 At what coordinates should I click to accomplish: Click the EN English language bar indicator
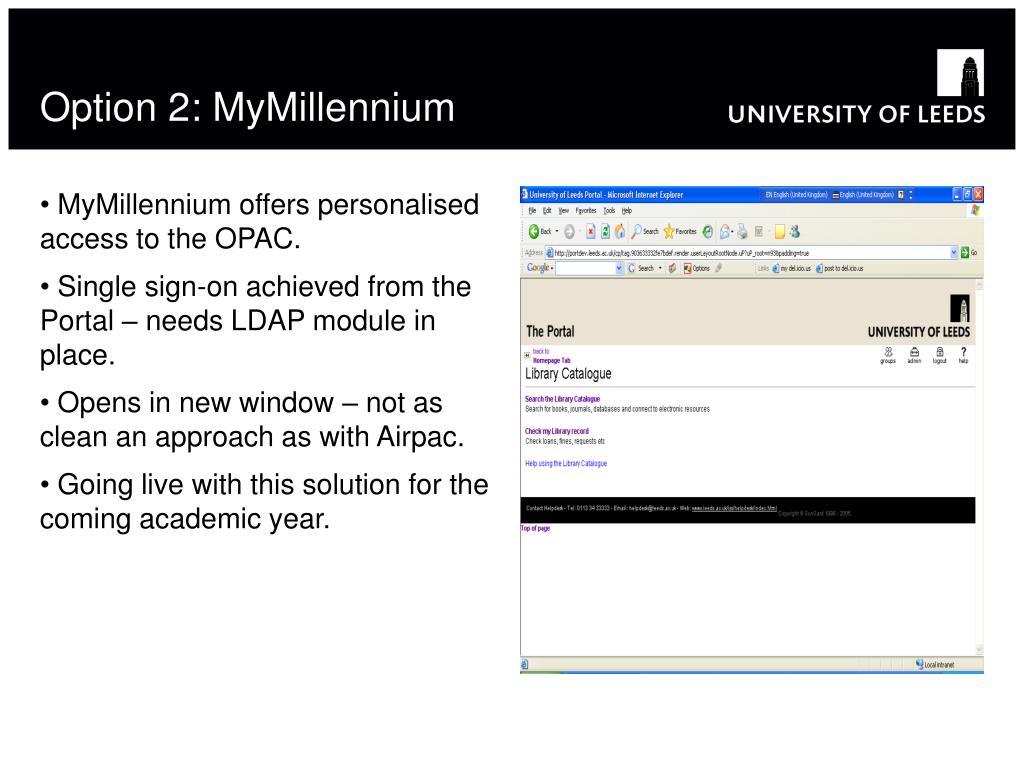(796, 195)
